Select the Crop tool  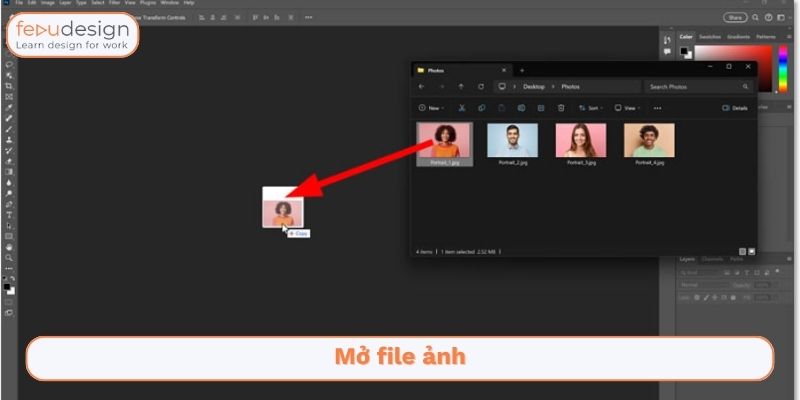(x=9, y=86)
